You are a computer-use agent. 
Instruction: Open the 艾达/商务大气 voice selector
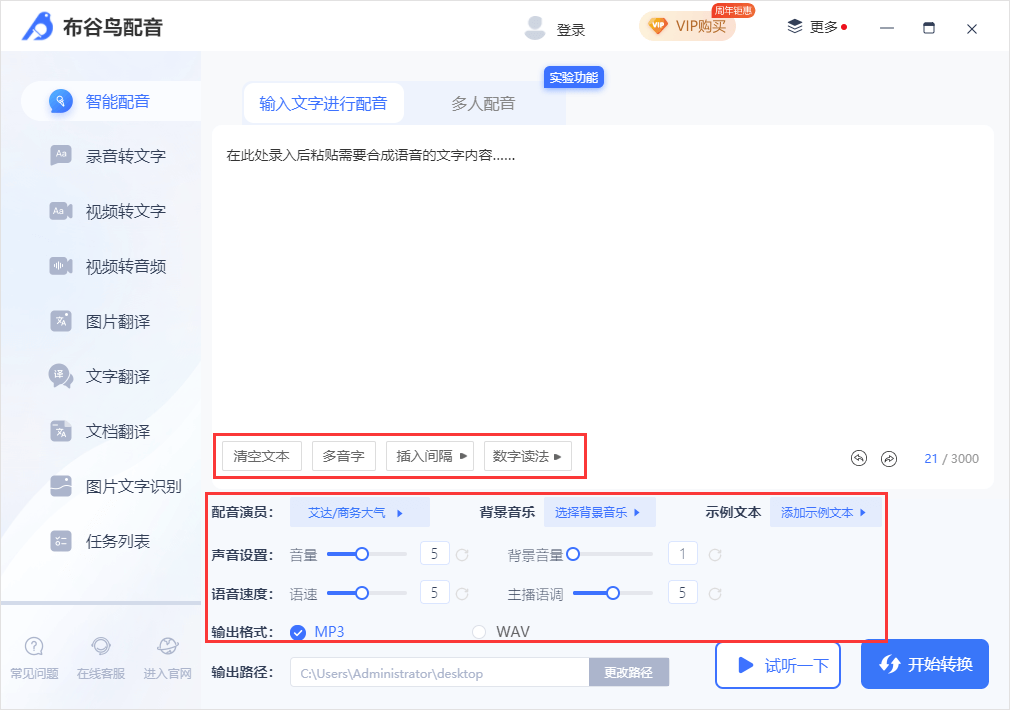click(360, 511)
